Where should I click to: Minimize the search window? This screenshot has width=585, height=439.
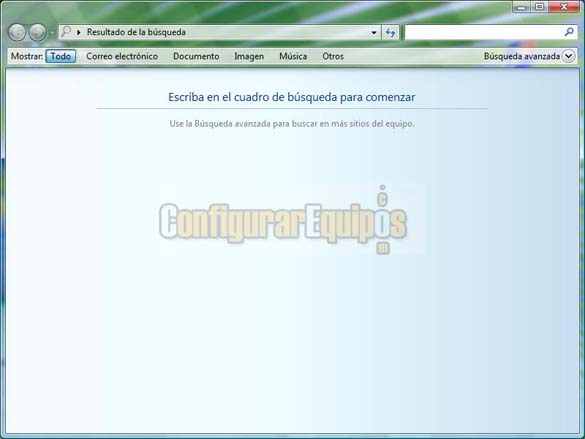[522, 7]
